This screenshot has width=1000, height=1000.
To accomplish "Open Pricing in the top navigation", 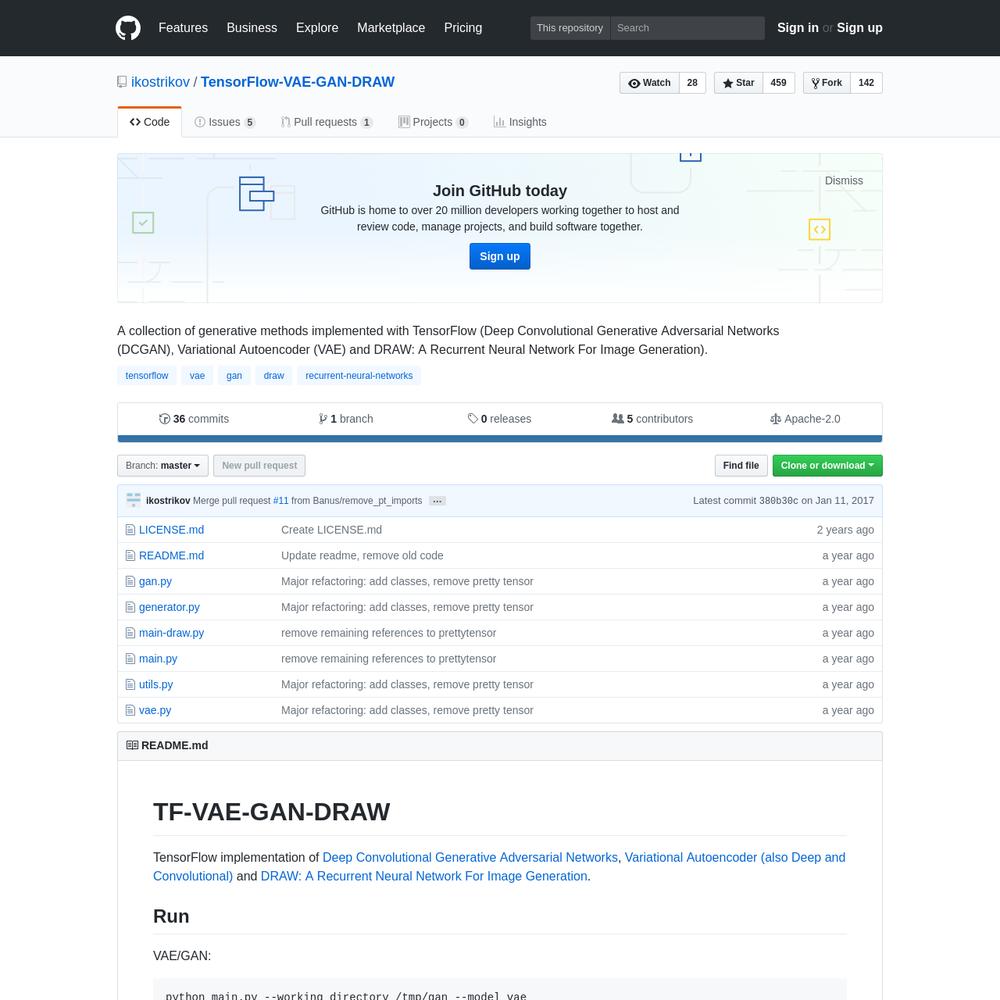I will point(463,28).
